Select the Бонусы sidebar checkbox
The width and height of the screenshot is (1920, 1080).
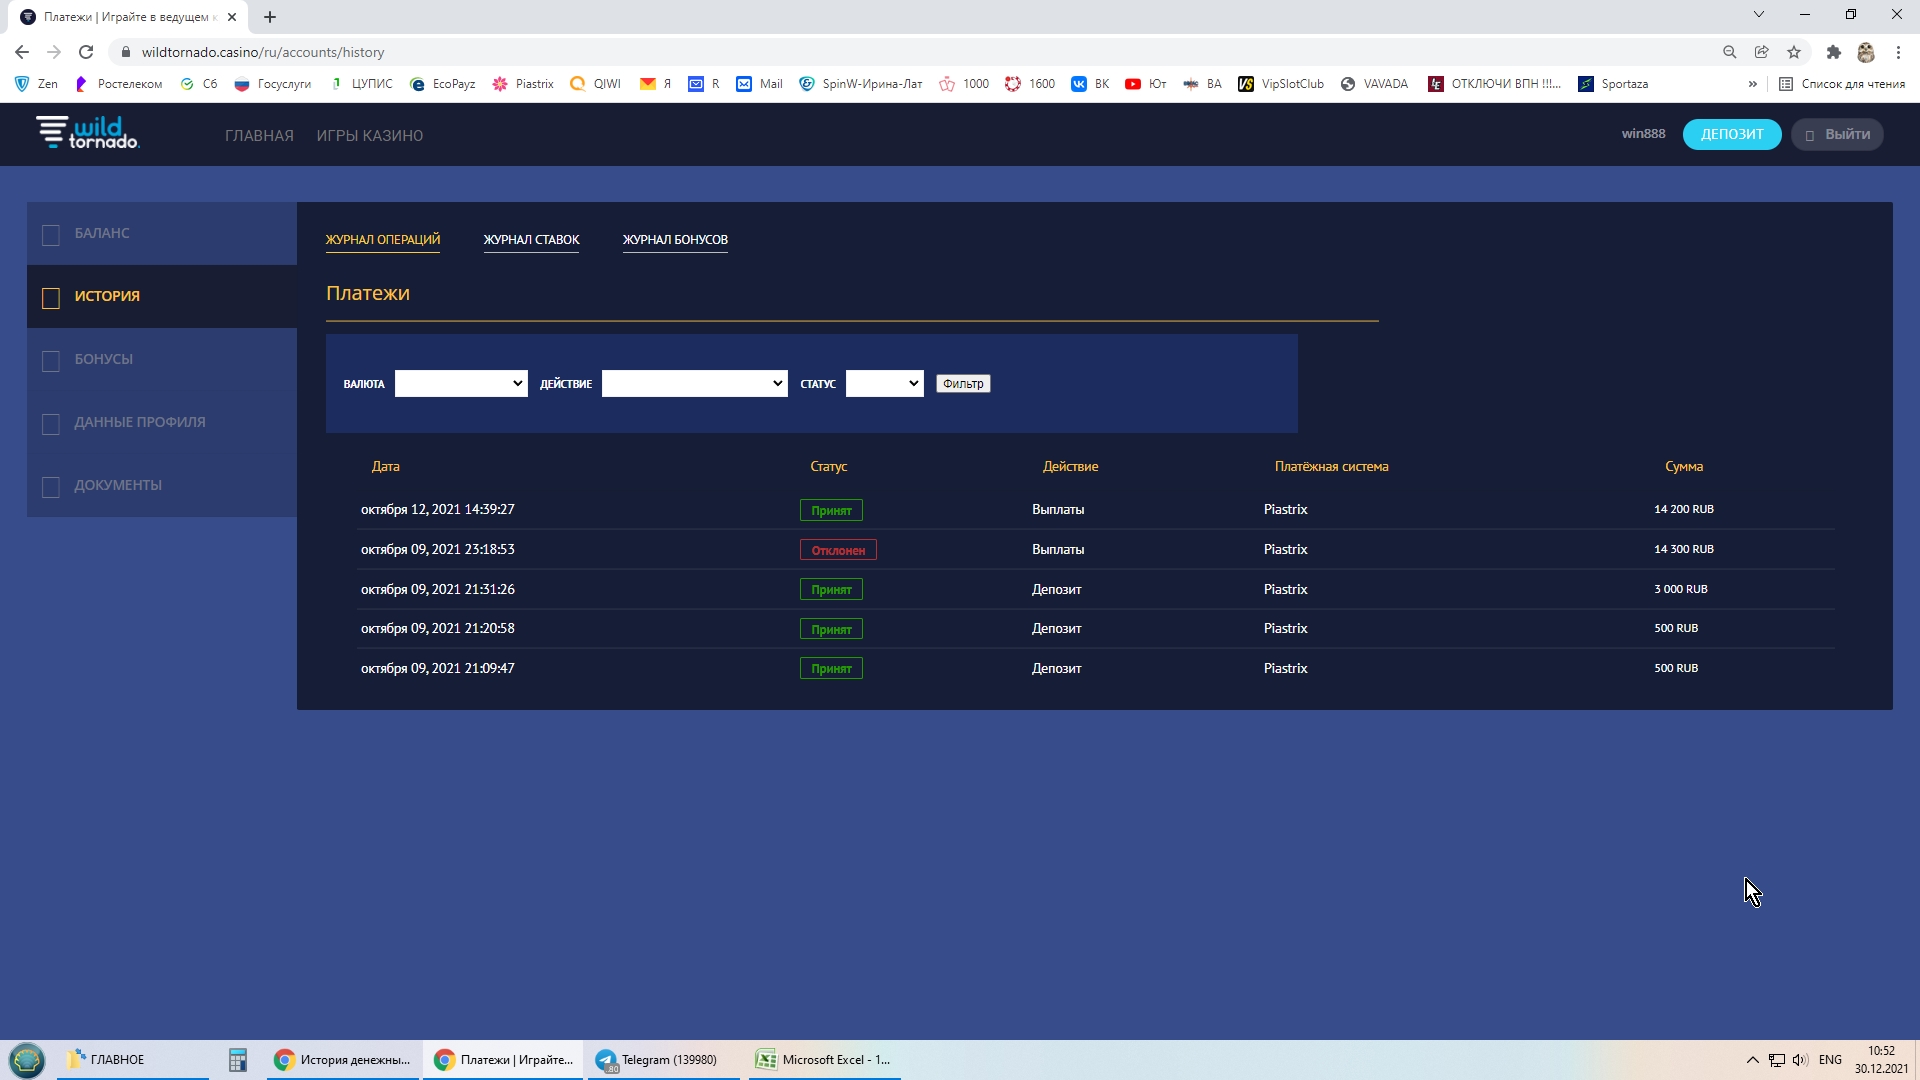(x=51, y=361)
